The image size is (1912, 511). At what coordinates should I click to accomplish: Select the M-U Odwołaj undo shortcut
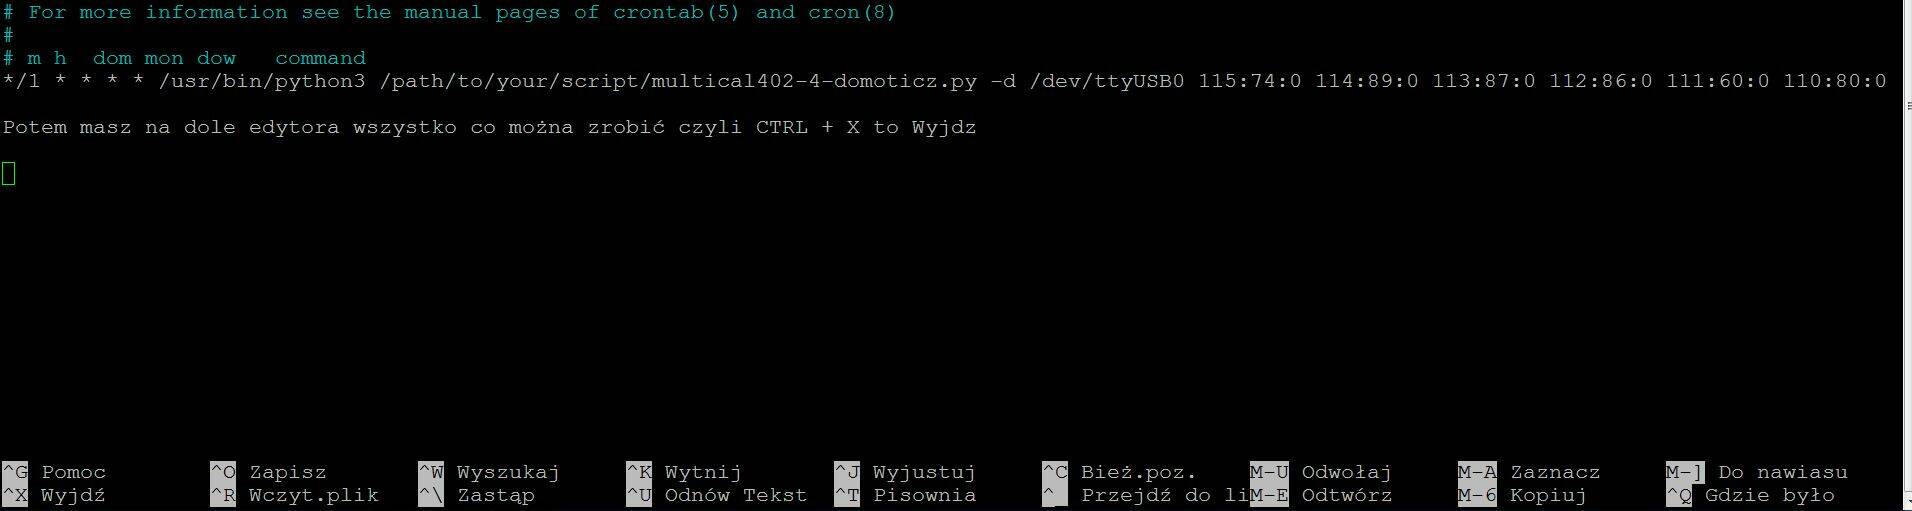tap(1320, 472)
